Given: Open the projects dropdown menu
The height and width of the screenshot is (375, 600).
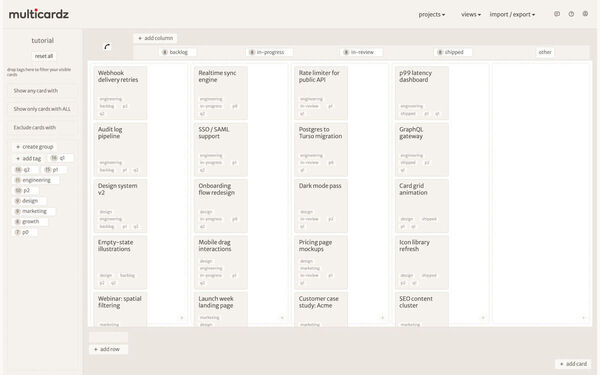Looking at the screenshot, I should point(432,15).
